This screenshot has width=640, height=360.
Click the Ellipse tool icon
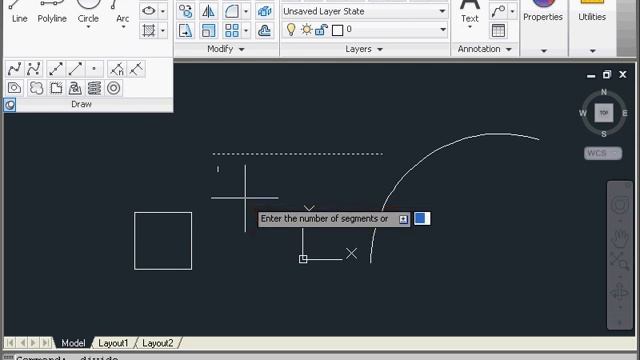[x=149, y=11]
